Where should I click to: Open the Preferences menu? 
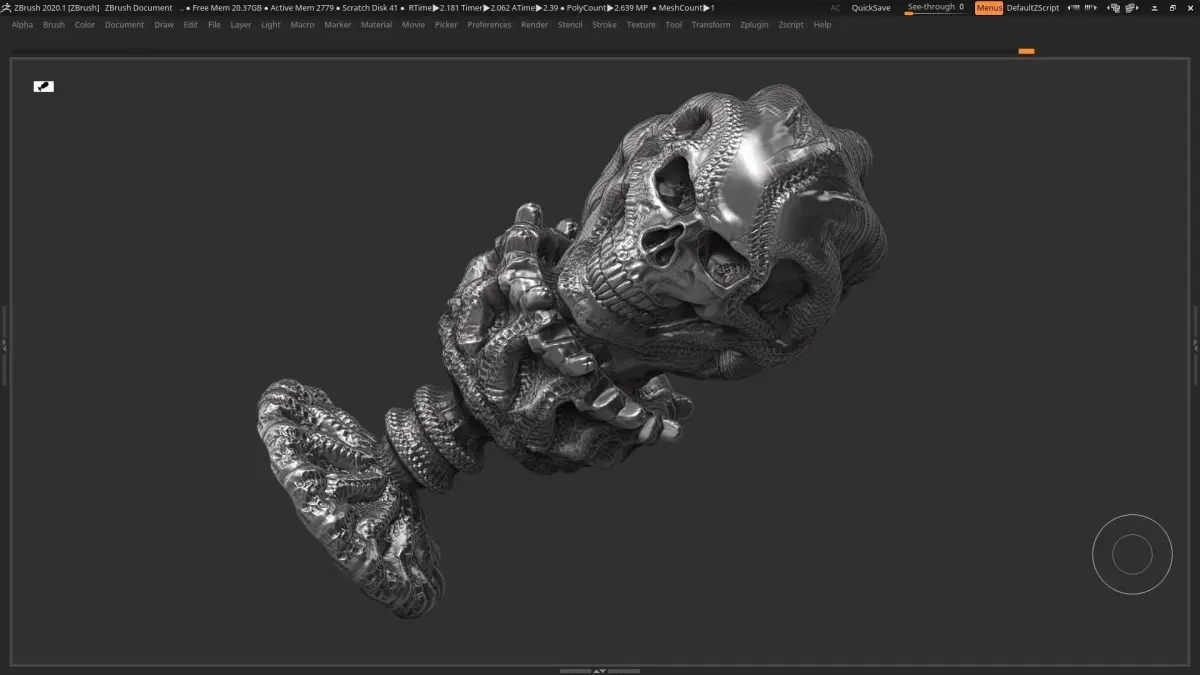489,25
